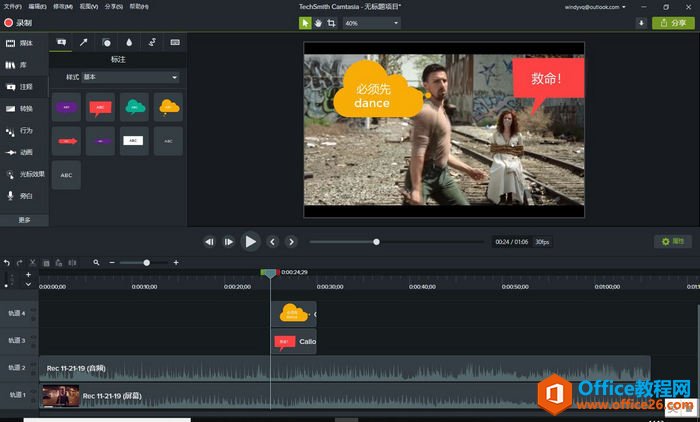Click the download arrow icon beside Share
This screenshot has height=422, width=700.
pos(641,22)
